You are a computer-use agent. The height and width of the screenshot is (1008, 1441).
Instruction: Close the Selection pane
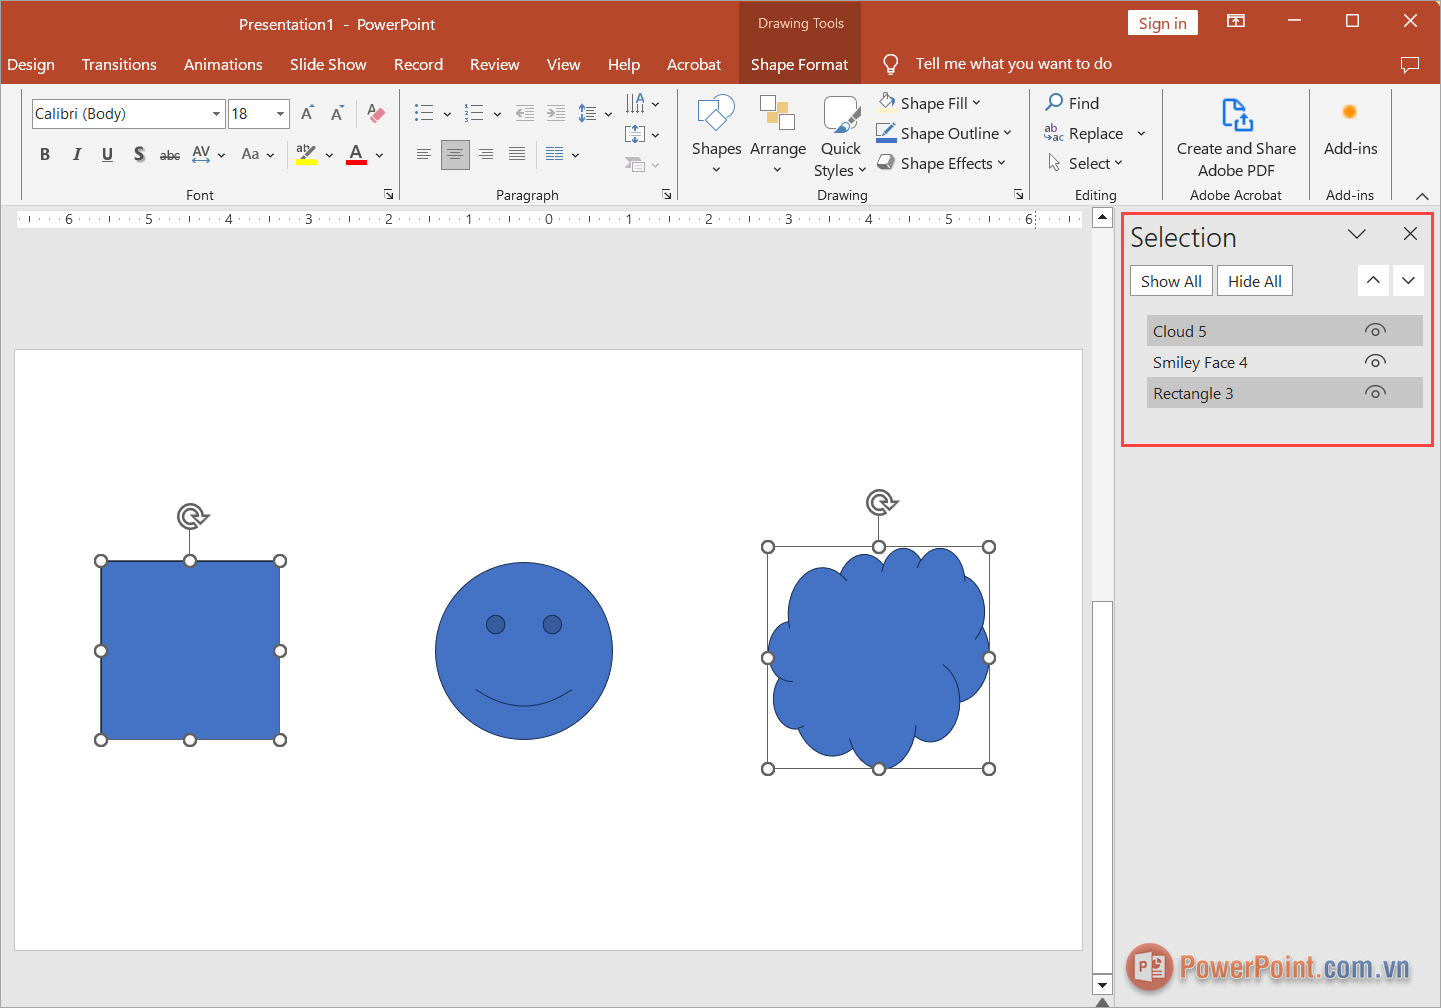pos(1410,234)
